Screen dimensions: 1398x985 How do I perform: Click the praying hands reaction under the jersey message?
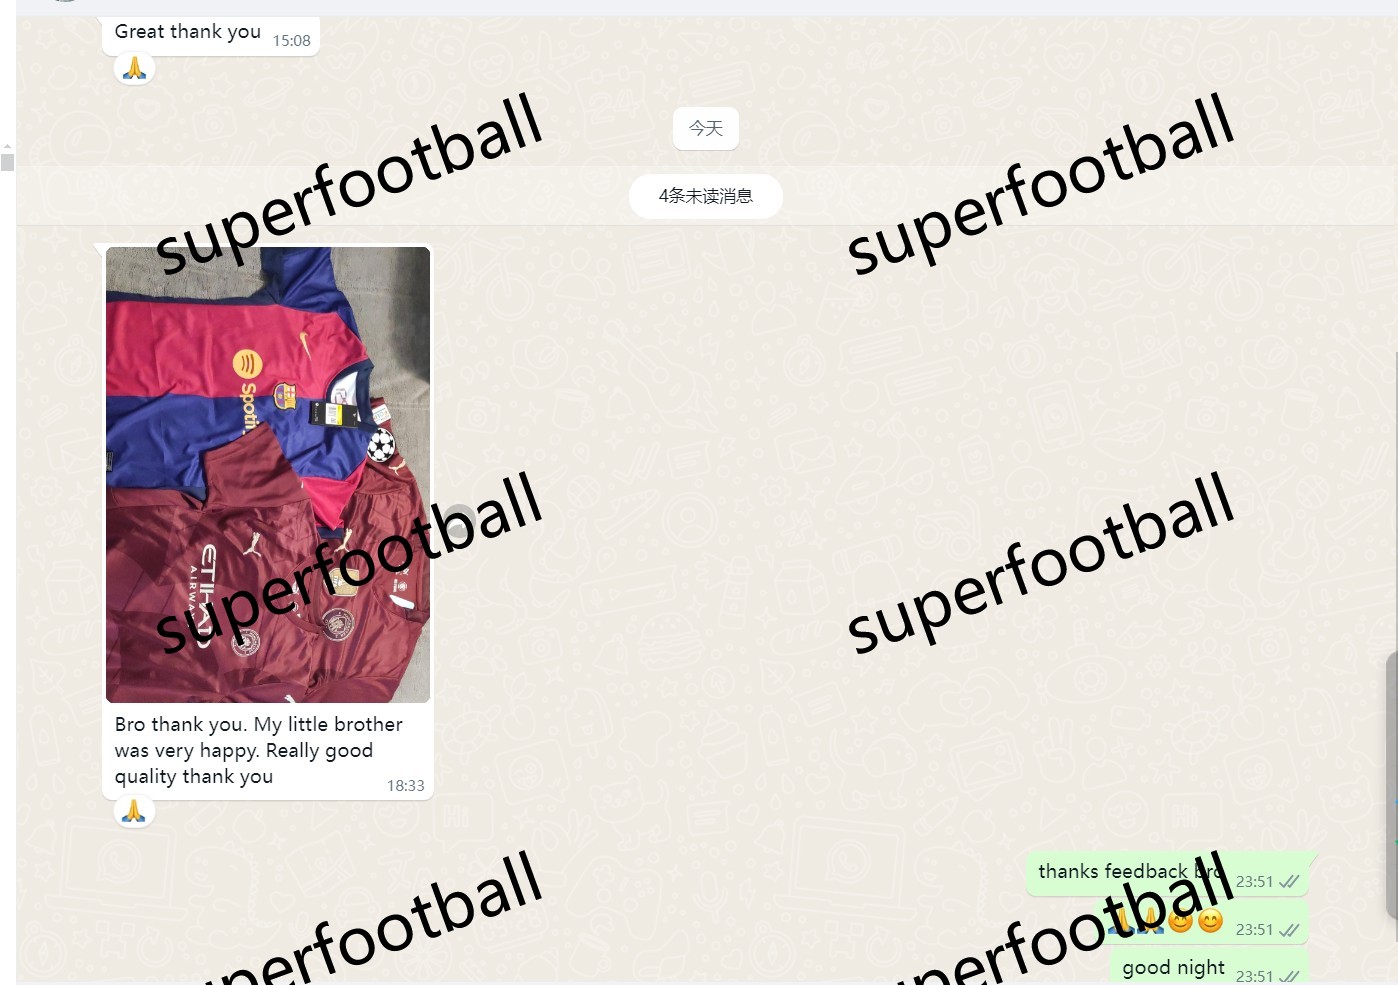tap(134, 811)
